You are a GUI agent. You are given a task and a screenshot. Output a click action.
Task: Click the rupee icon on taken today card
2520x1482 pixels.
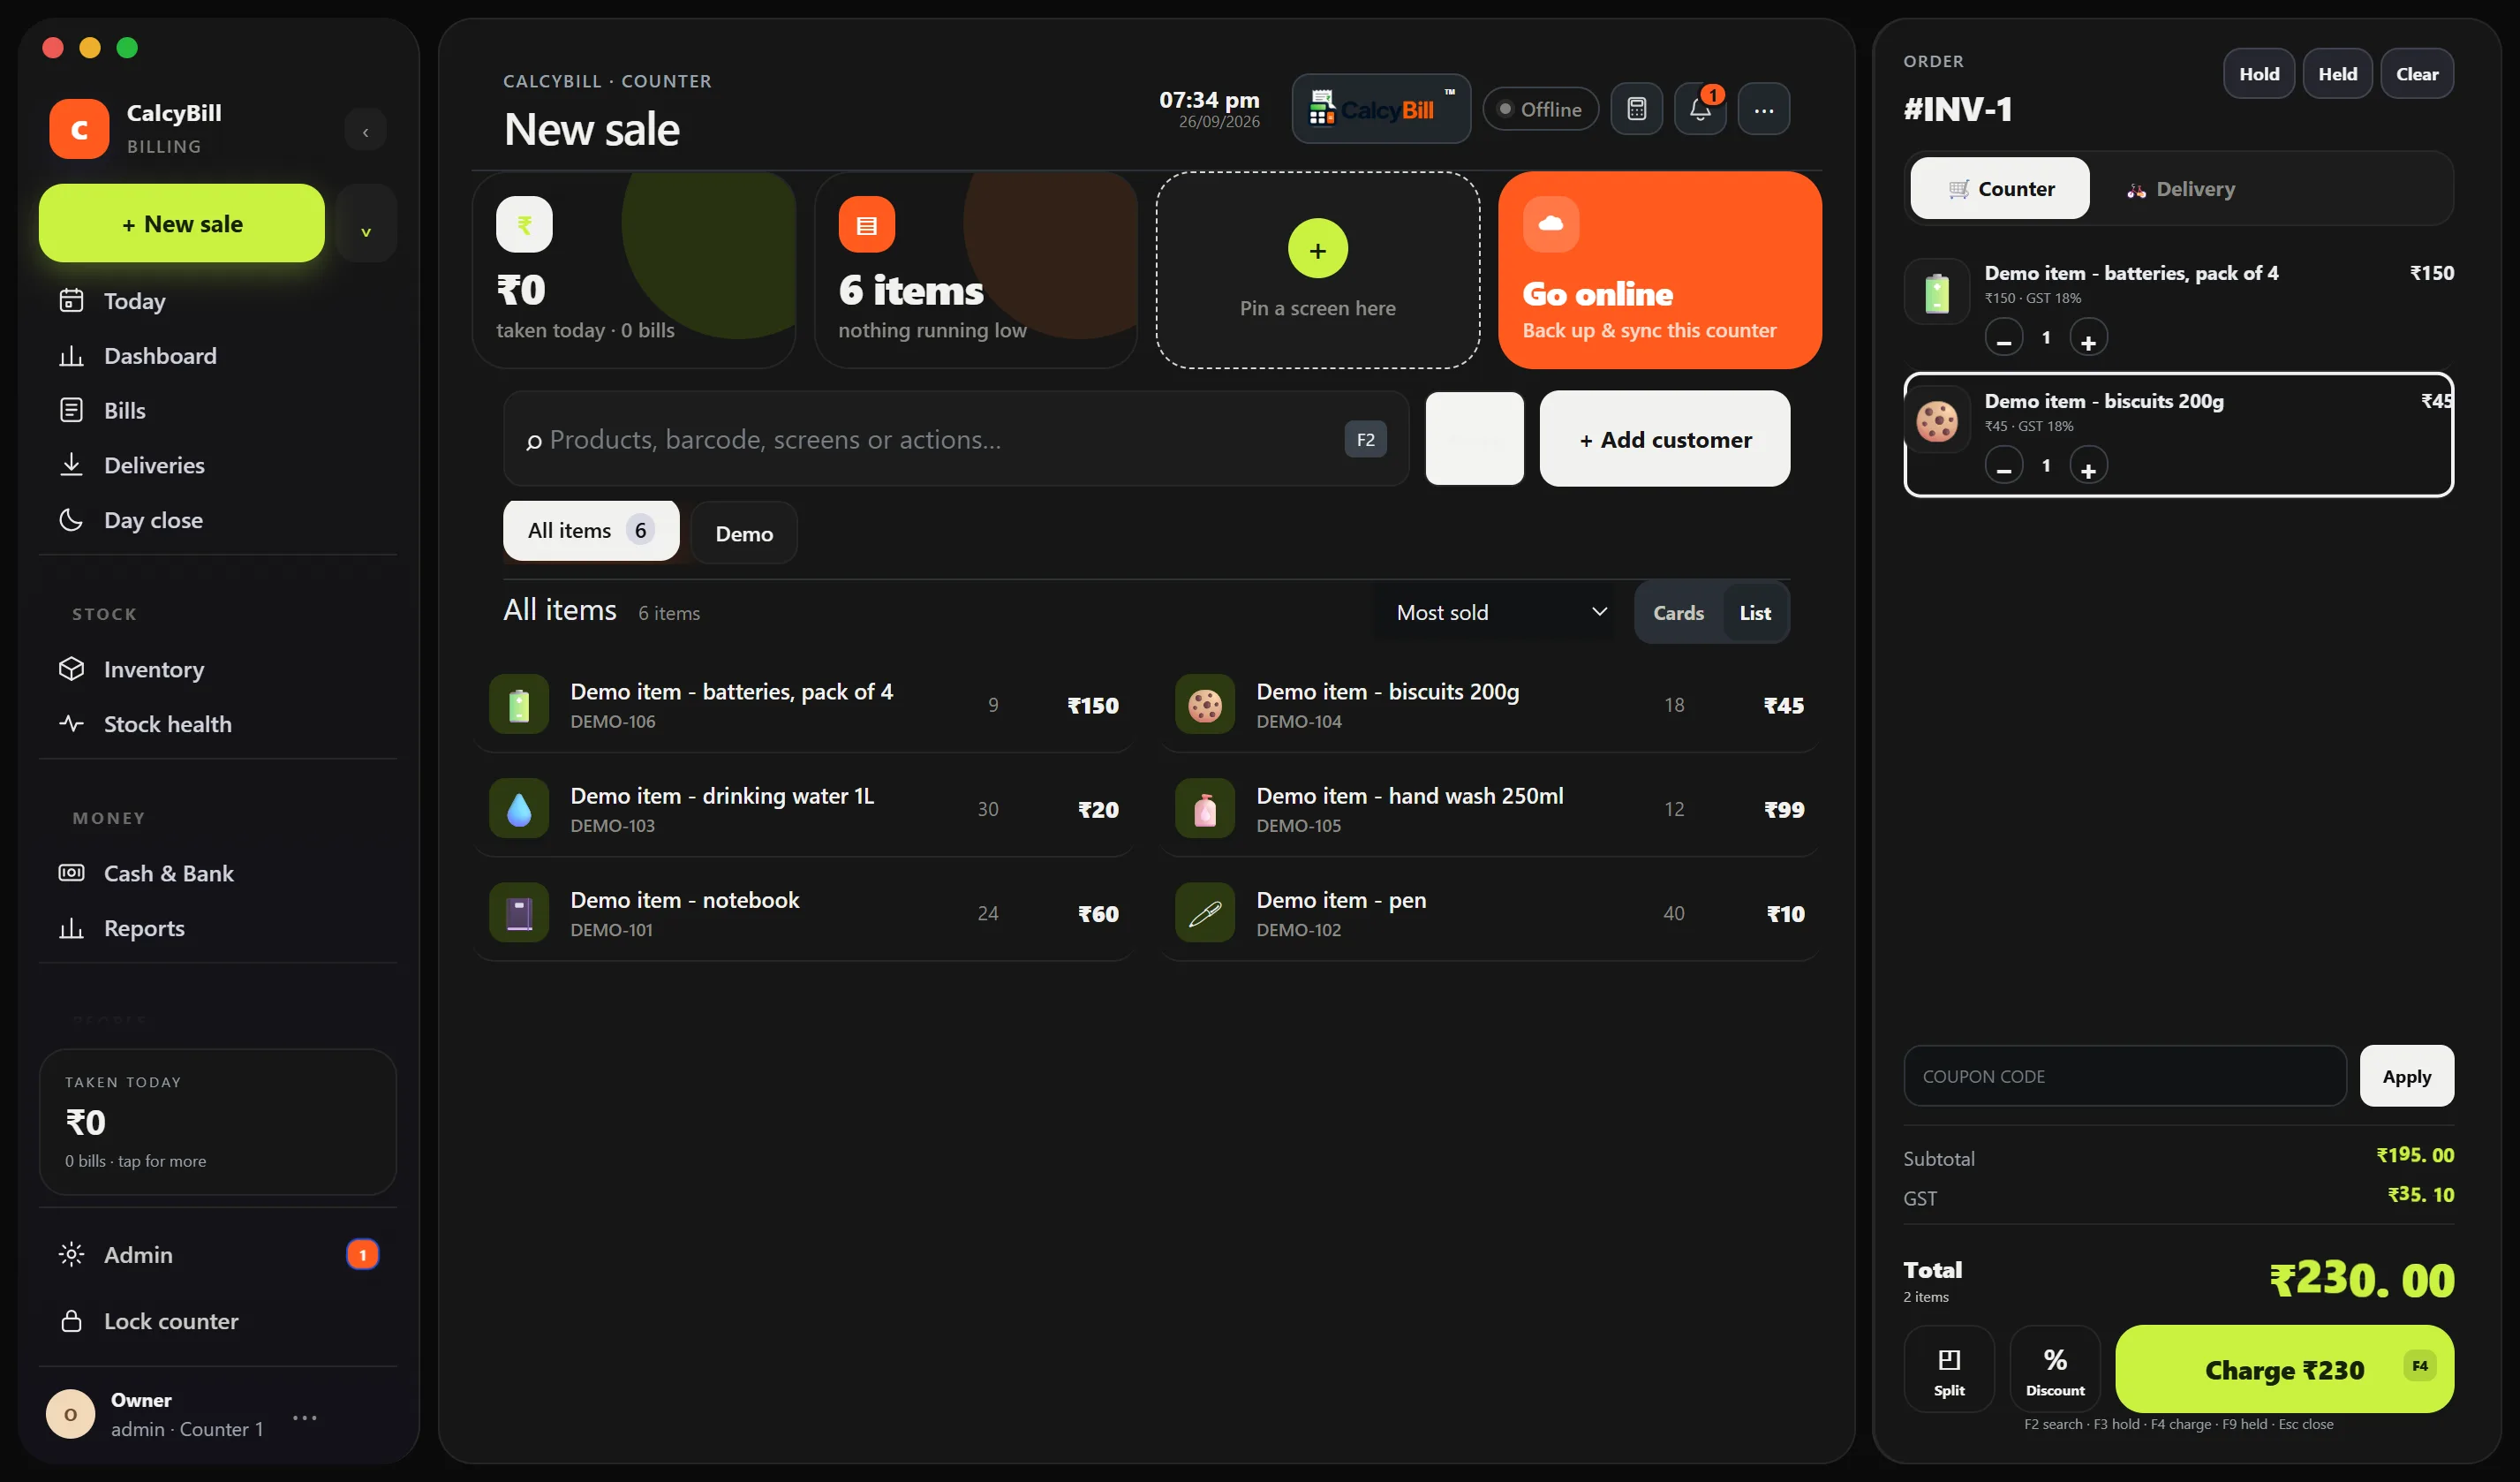coord(524,225)
